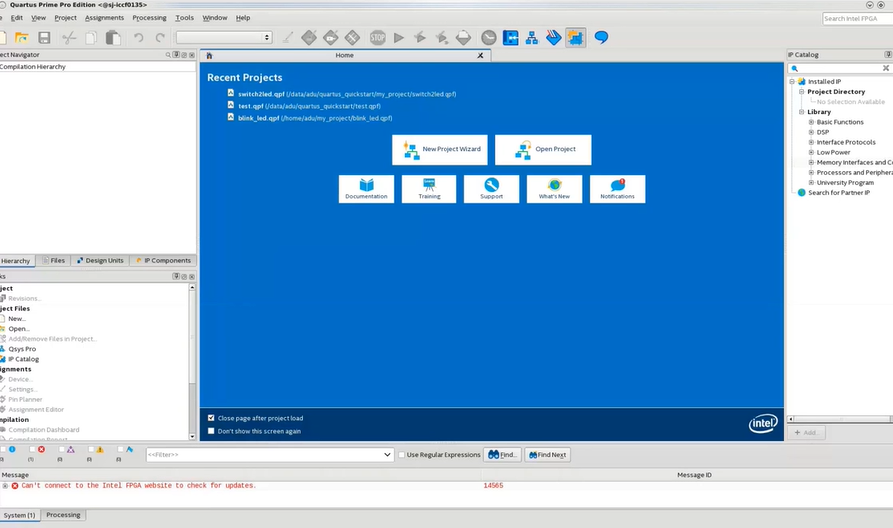Switch to the Files tab

54,260
